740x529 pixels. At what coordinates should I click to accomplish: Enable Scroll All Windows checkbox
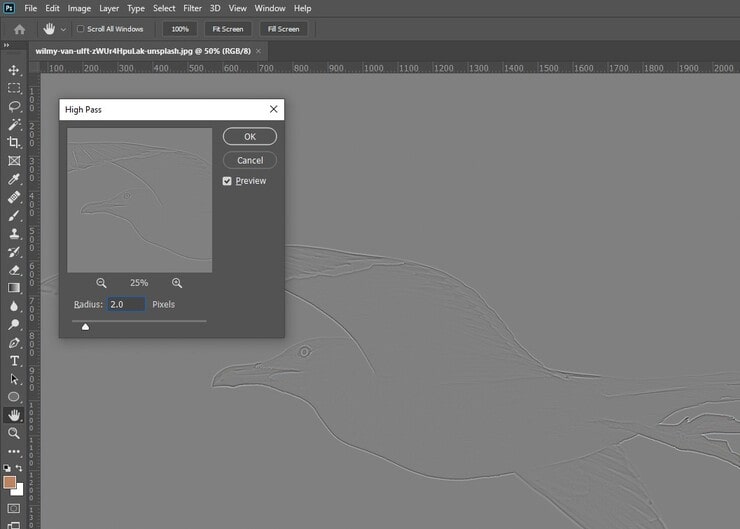click(80, 29)
